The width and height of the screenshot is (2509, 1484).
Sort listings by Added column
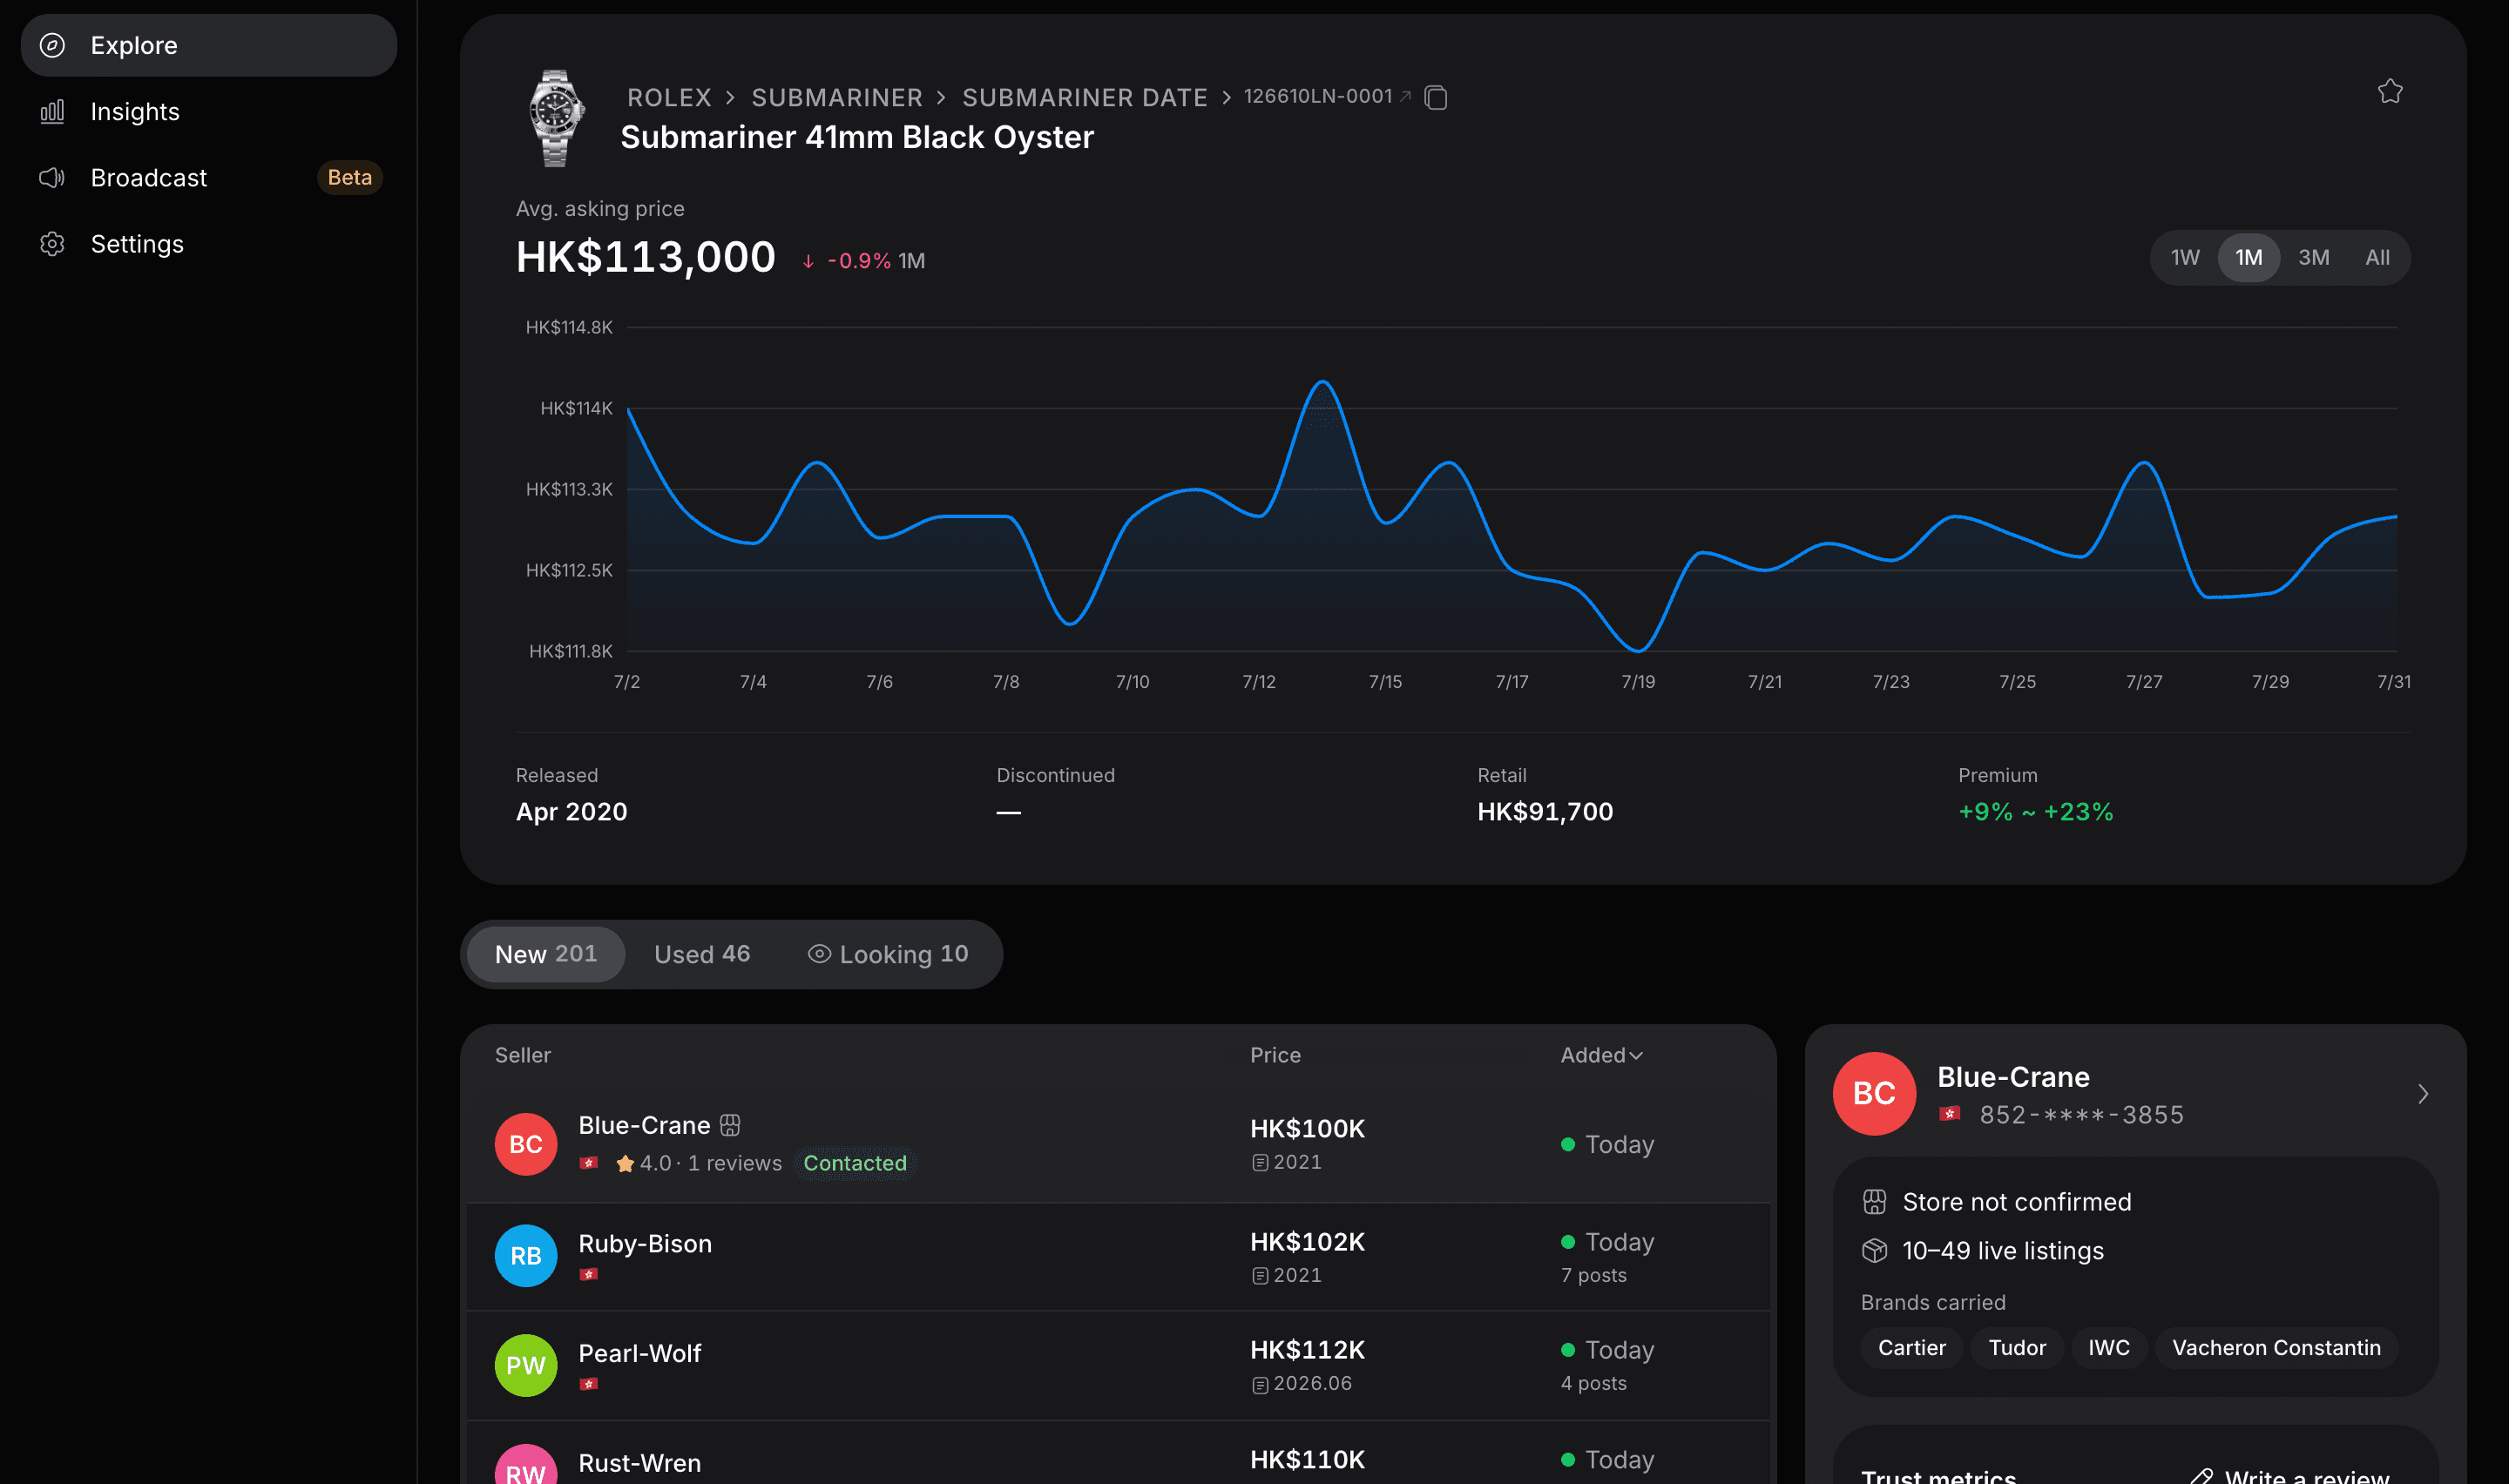pos(1601,1055)
